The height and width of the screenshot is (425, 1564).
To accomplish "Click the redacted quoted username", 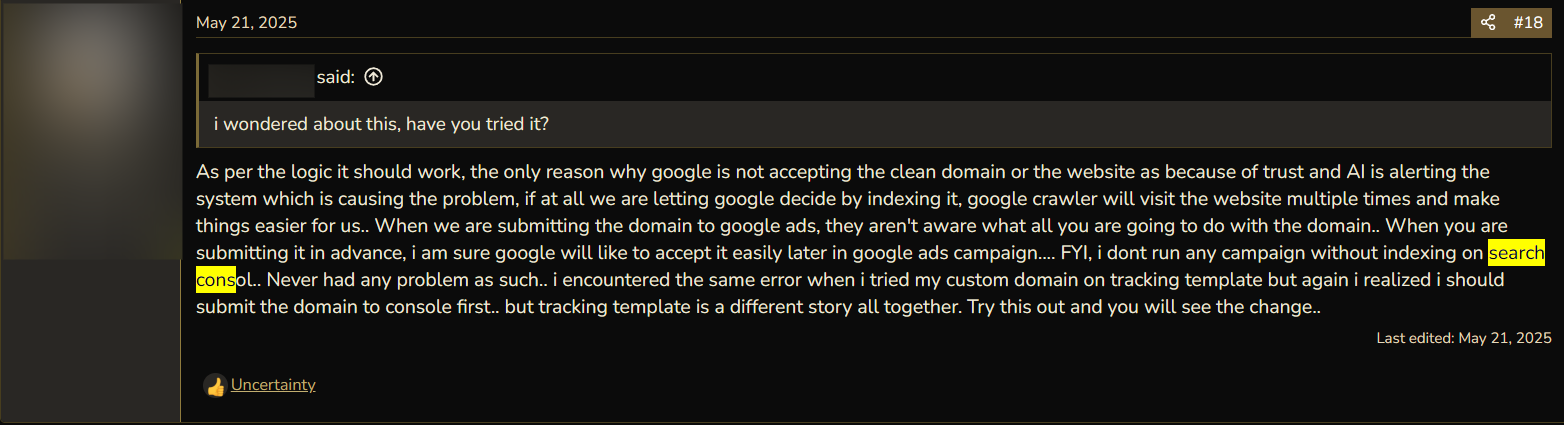I will [262, 77].
